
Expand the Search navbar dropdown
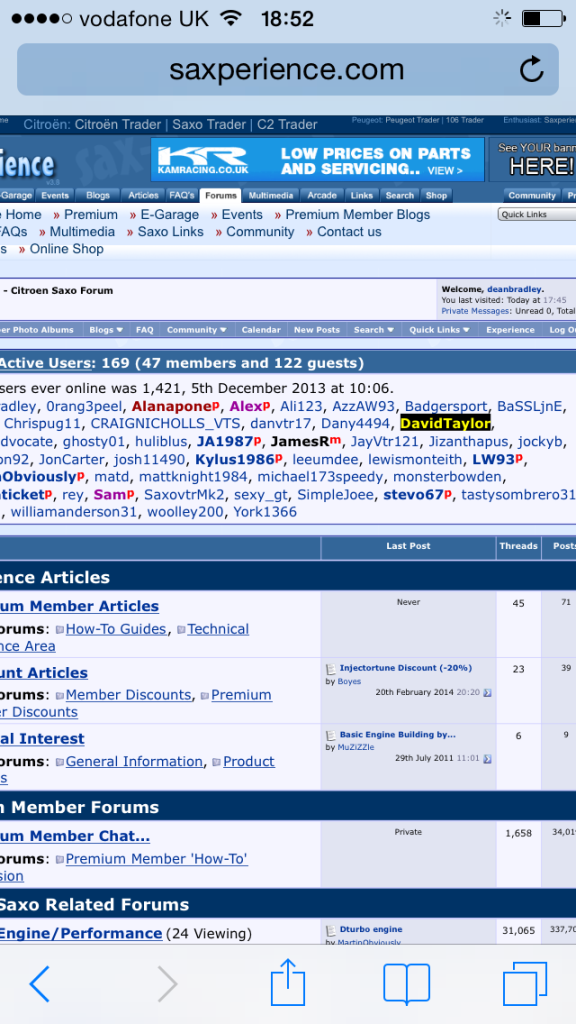tap(374, 330)
